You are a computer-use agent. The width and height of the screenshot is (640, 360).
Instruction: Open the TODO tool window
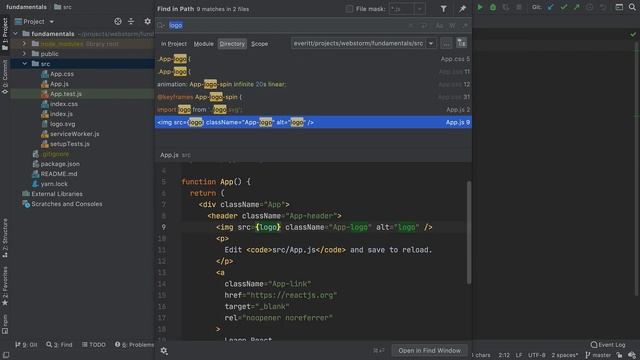tap(94, 345)
